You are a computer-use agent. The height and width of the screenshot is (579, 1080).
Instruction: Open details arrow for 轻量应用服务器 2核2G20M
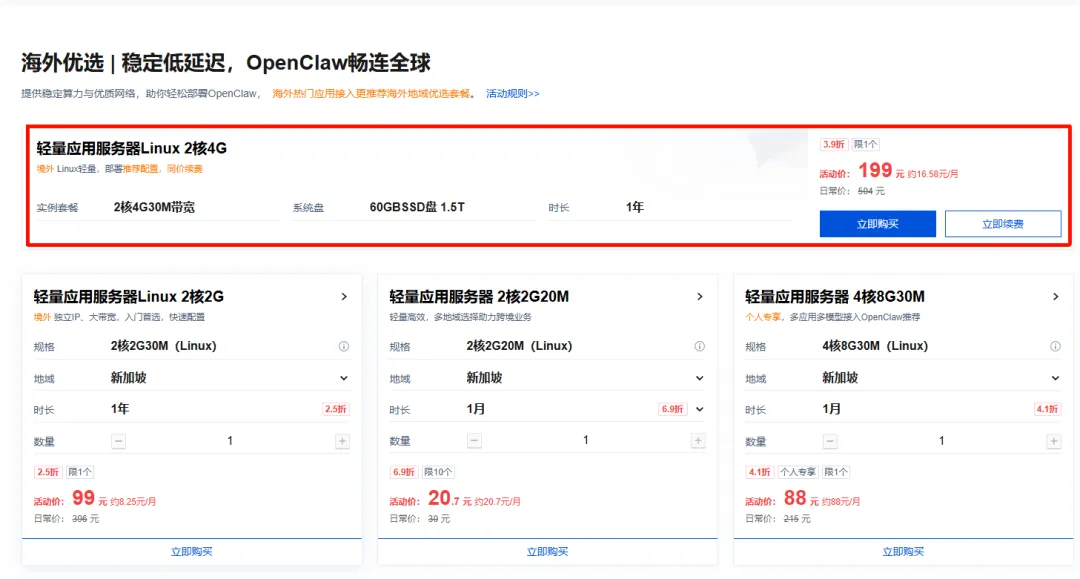(x=700, y=297)
